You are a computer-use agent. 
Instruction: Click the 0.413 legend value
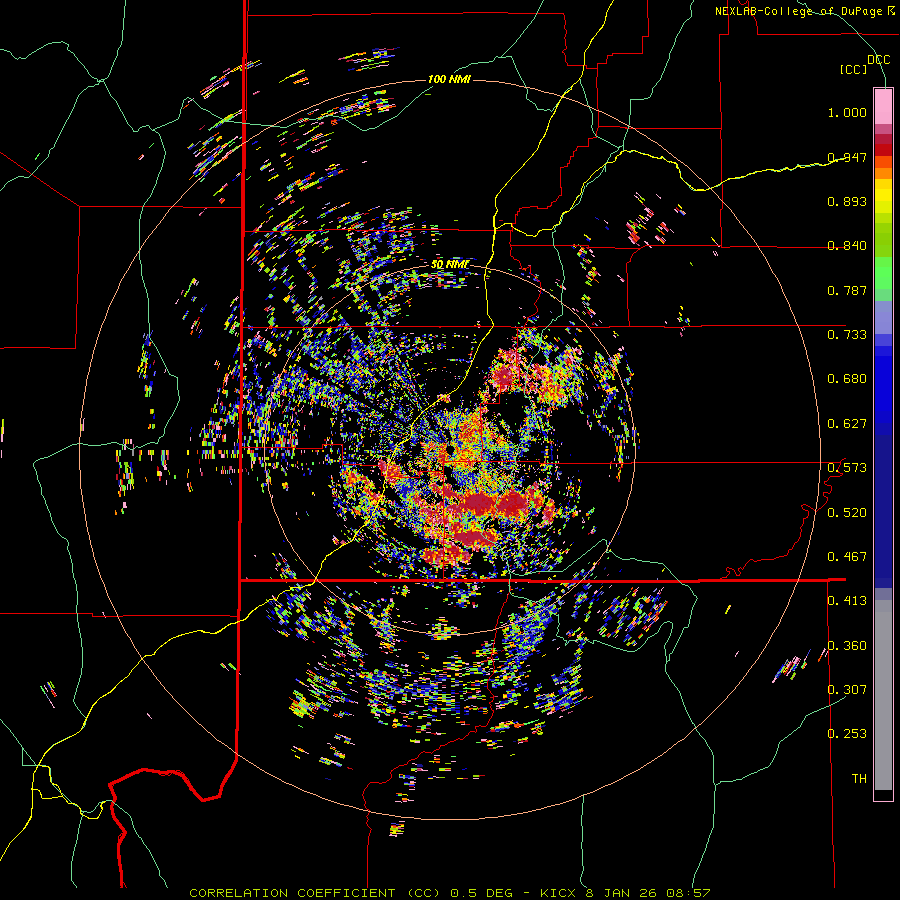click(x=847, y=601)
